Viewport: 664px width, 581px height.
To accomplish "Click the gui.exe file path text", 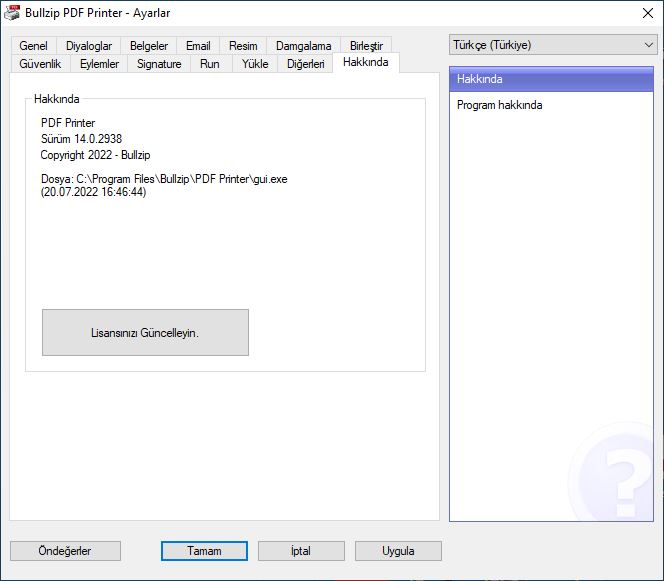I will coord(164,179).
